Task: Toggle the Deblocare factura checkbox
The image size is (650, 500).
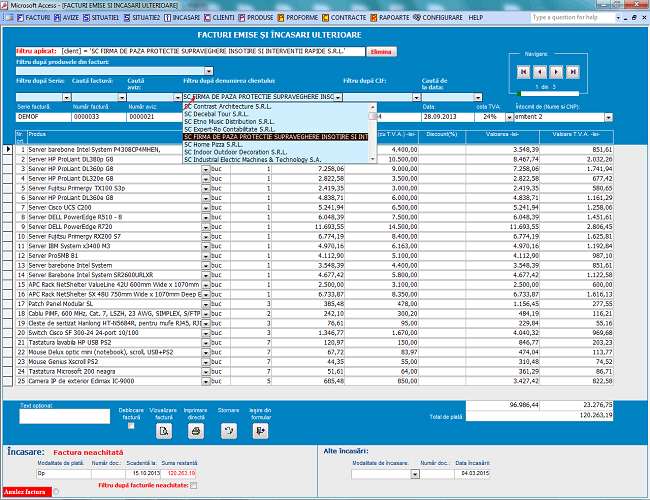Action: point(131,426)
